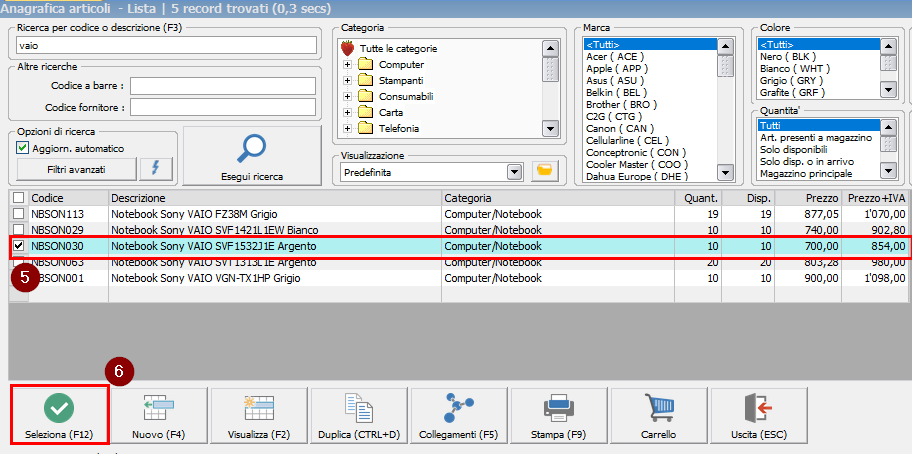Select Canon ( CAN ) brand
Viewport: 912px width, 454px height.
[650, 128]
